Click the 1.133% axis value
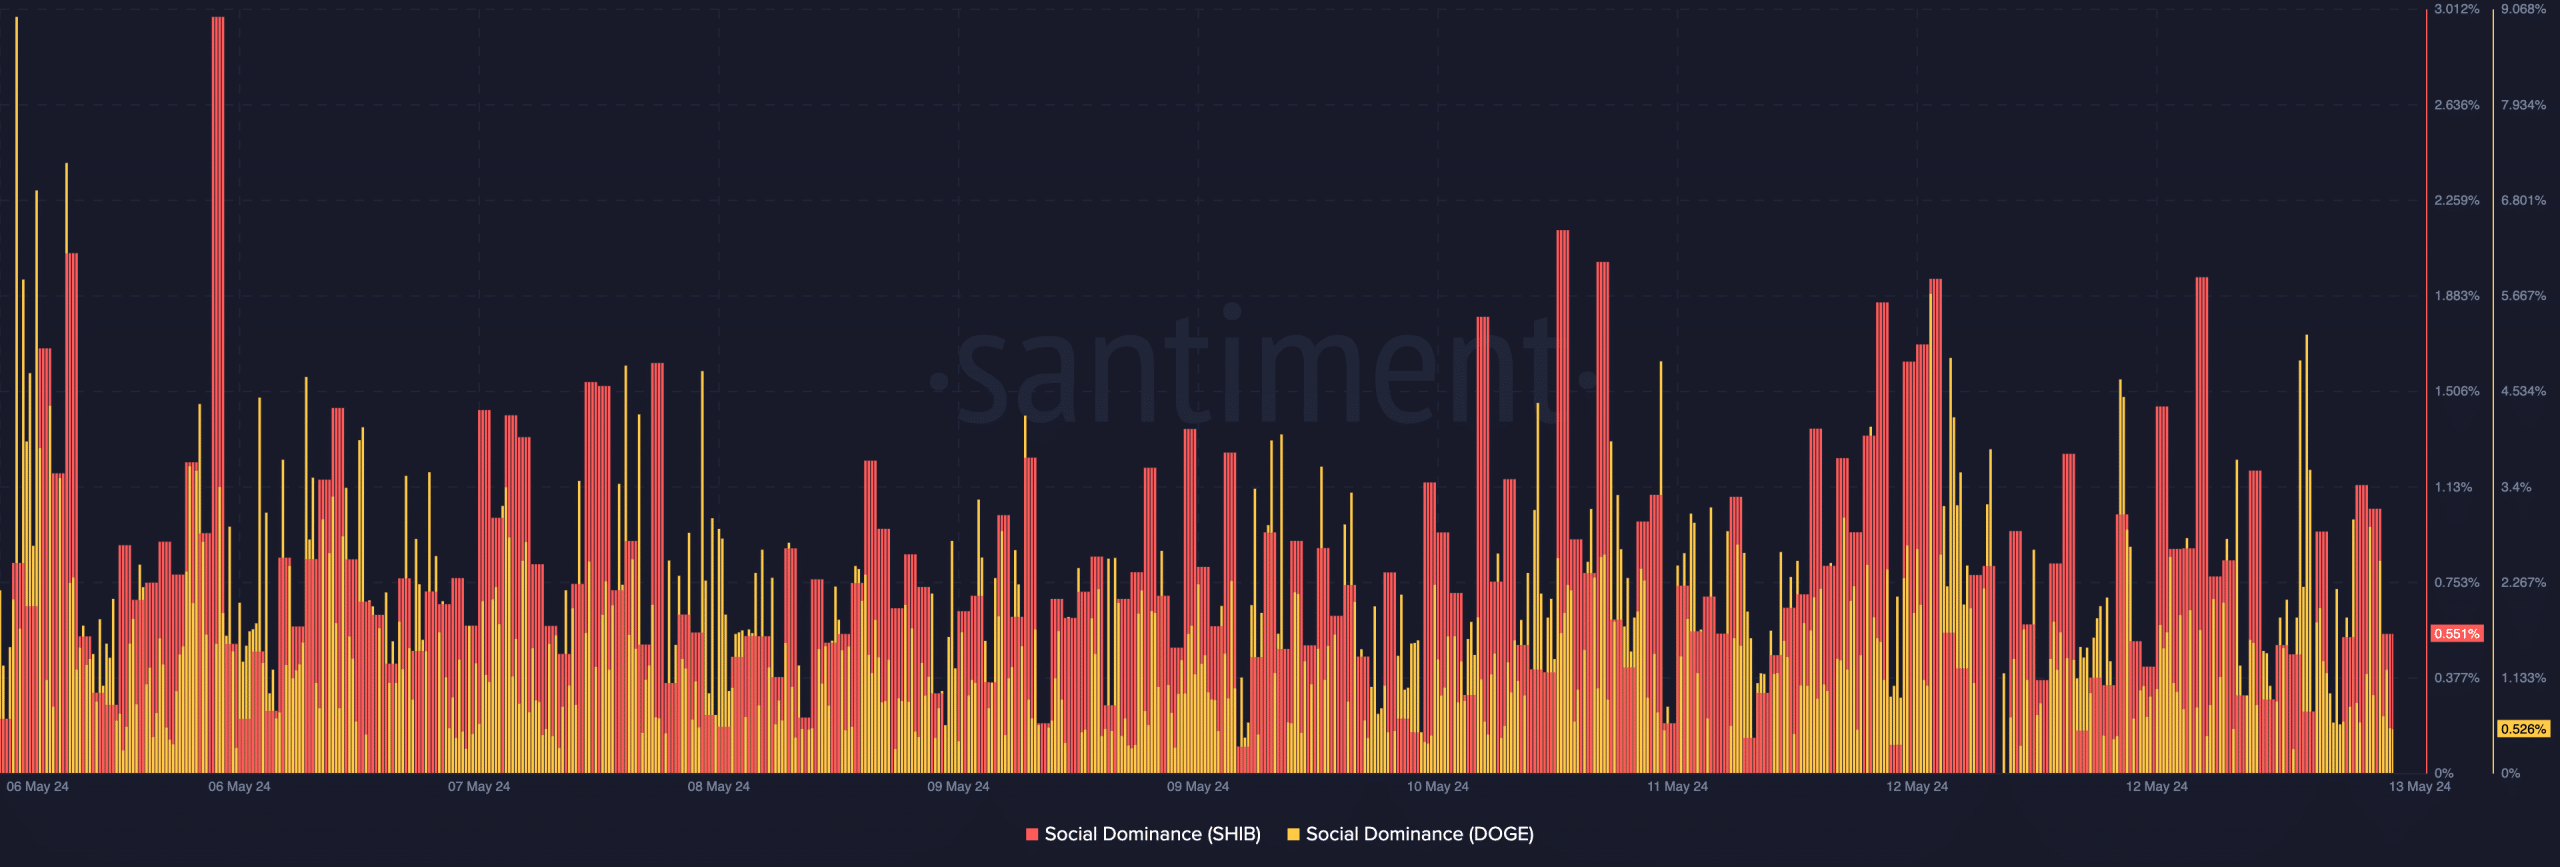The width and height of the screenshot is (2560, 867). point(2523,678)
